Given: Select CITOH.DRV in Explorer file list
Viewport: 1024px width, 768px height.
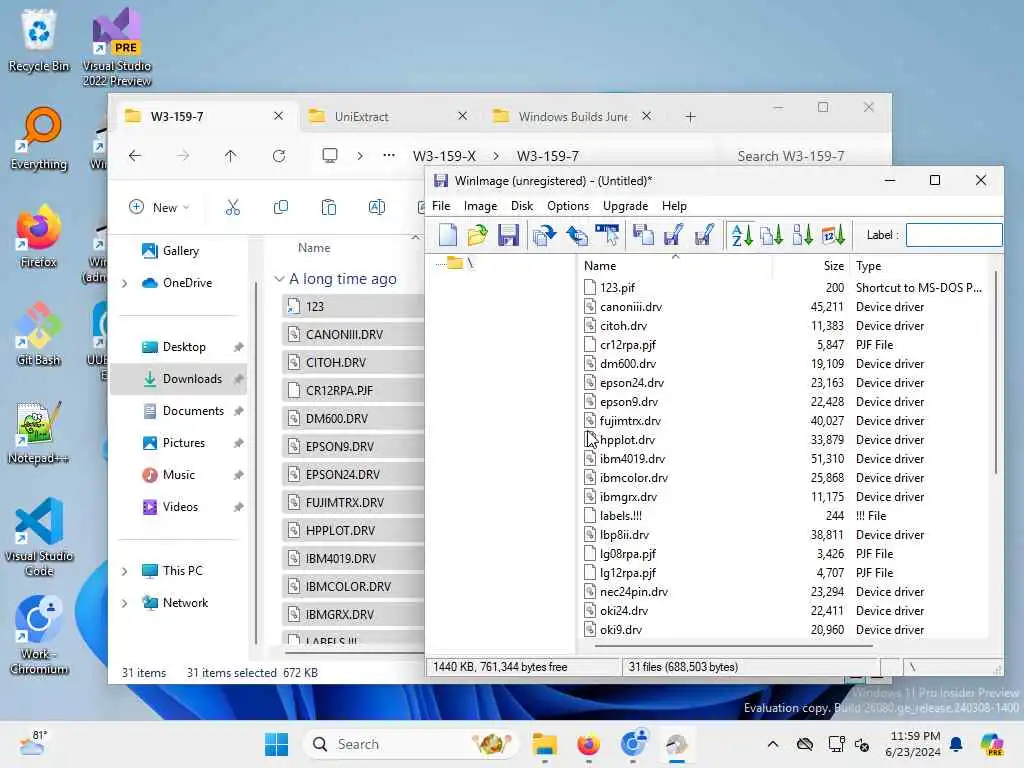Looking at the screenshot, I should (x=353, y=362).
